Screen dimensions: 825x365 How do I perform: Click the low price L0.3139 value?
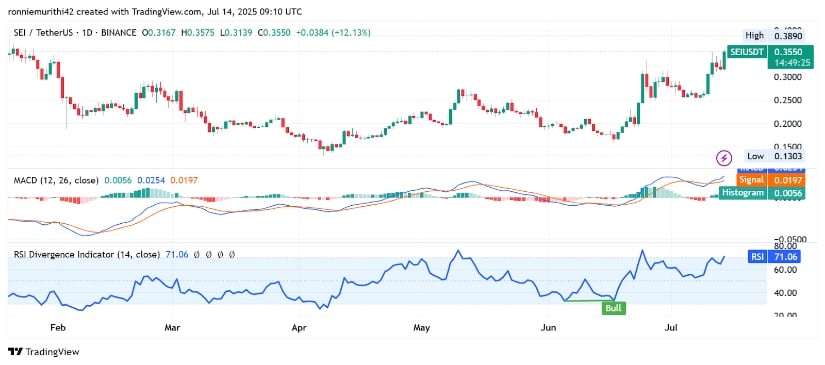click(x=236, y=33)
